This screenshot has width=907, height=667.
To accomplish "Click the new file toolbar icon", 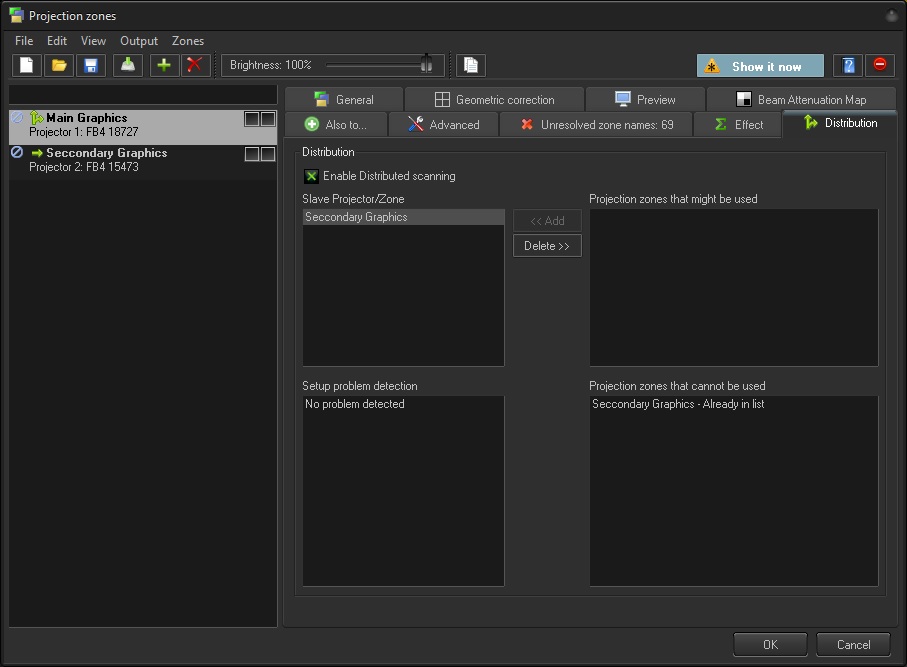I will 27,66.
